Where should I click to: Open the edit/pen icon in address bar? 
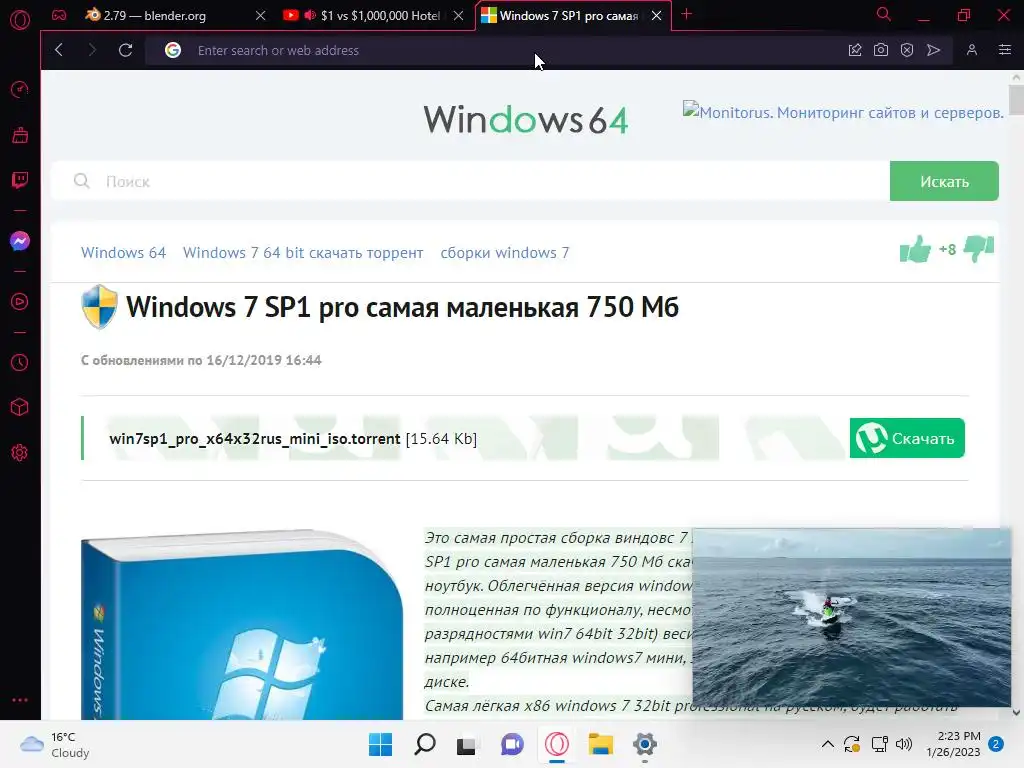coord(855,50)
